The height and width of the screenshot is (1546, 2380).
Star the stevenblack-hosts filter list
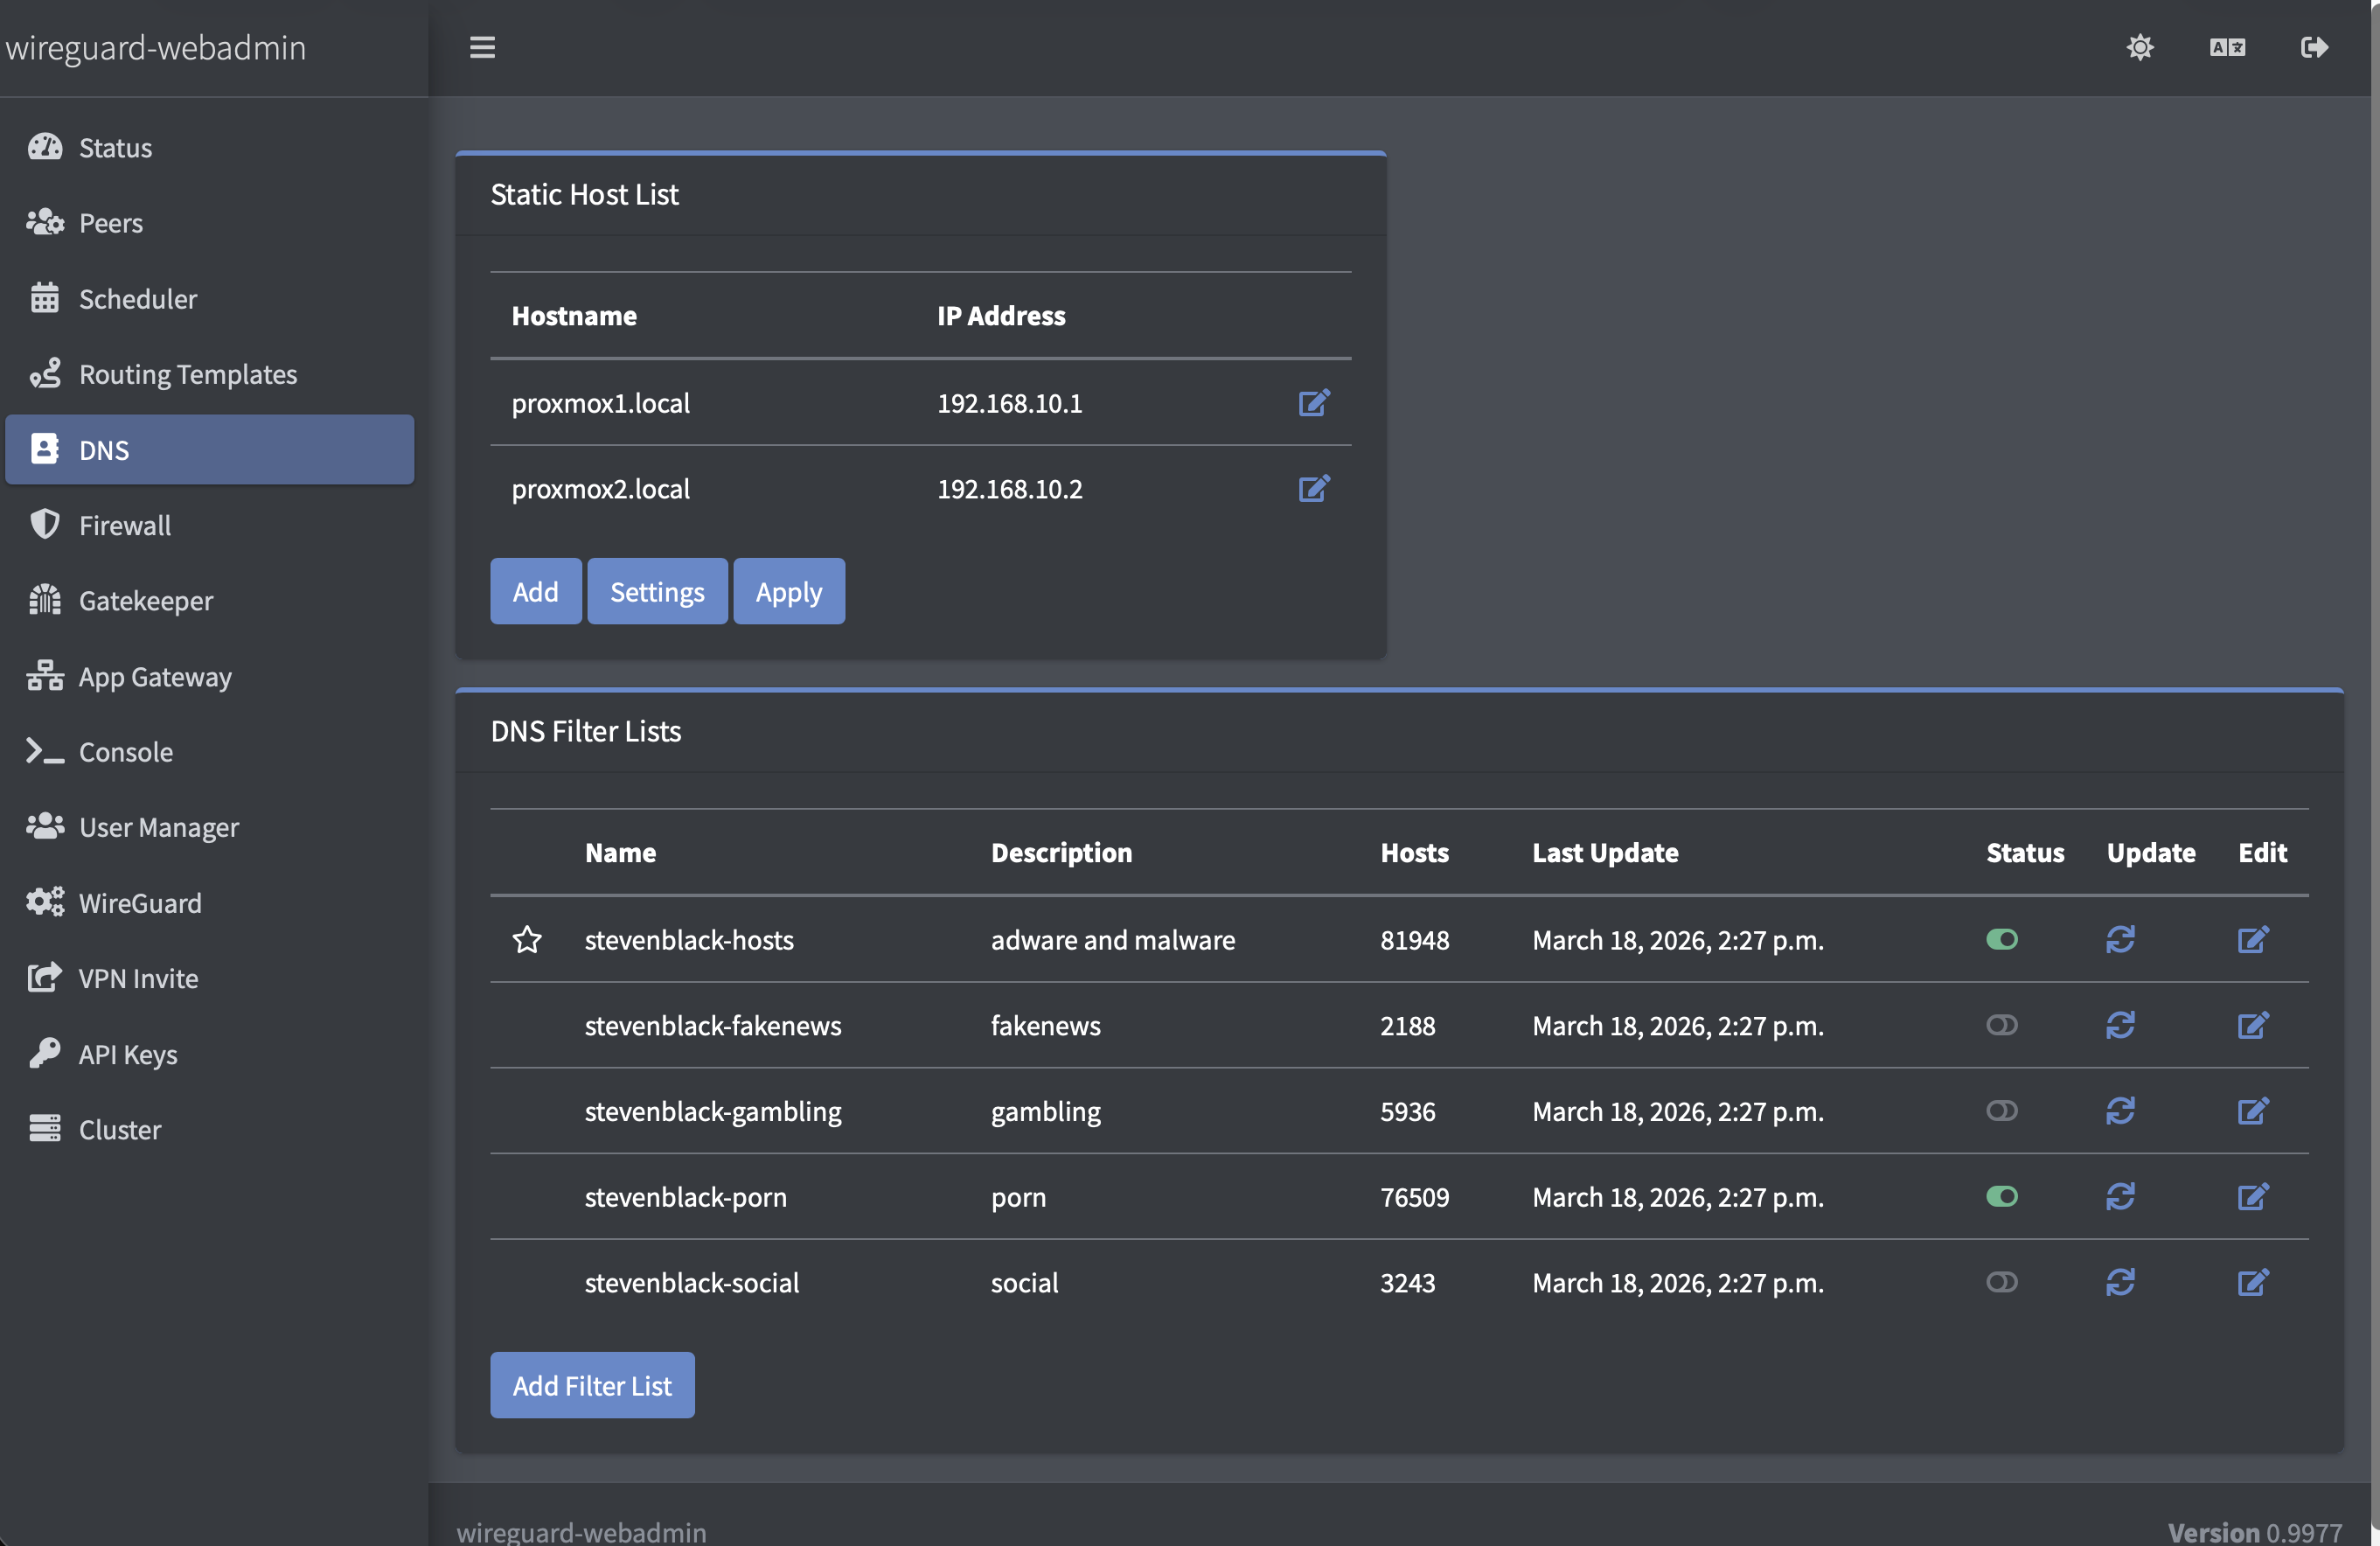point(528,939)
